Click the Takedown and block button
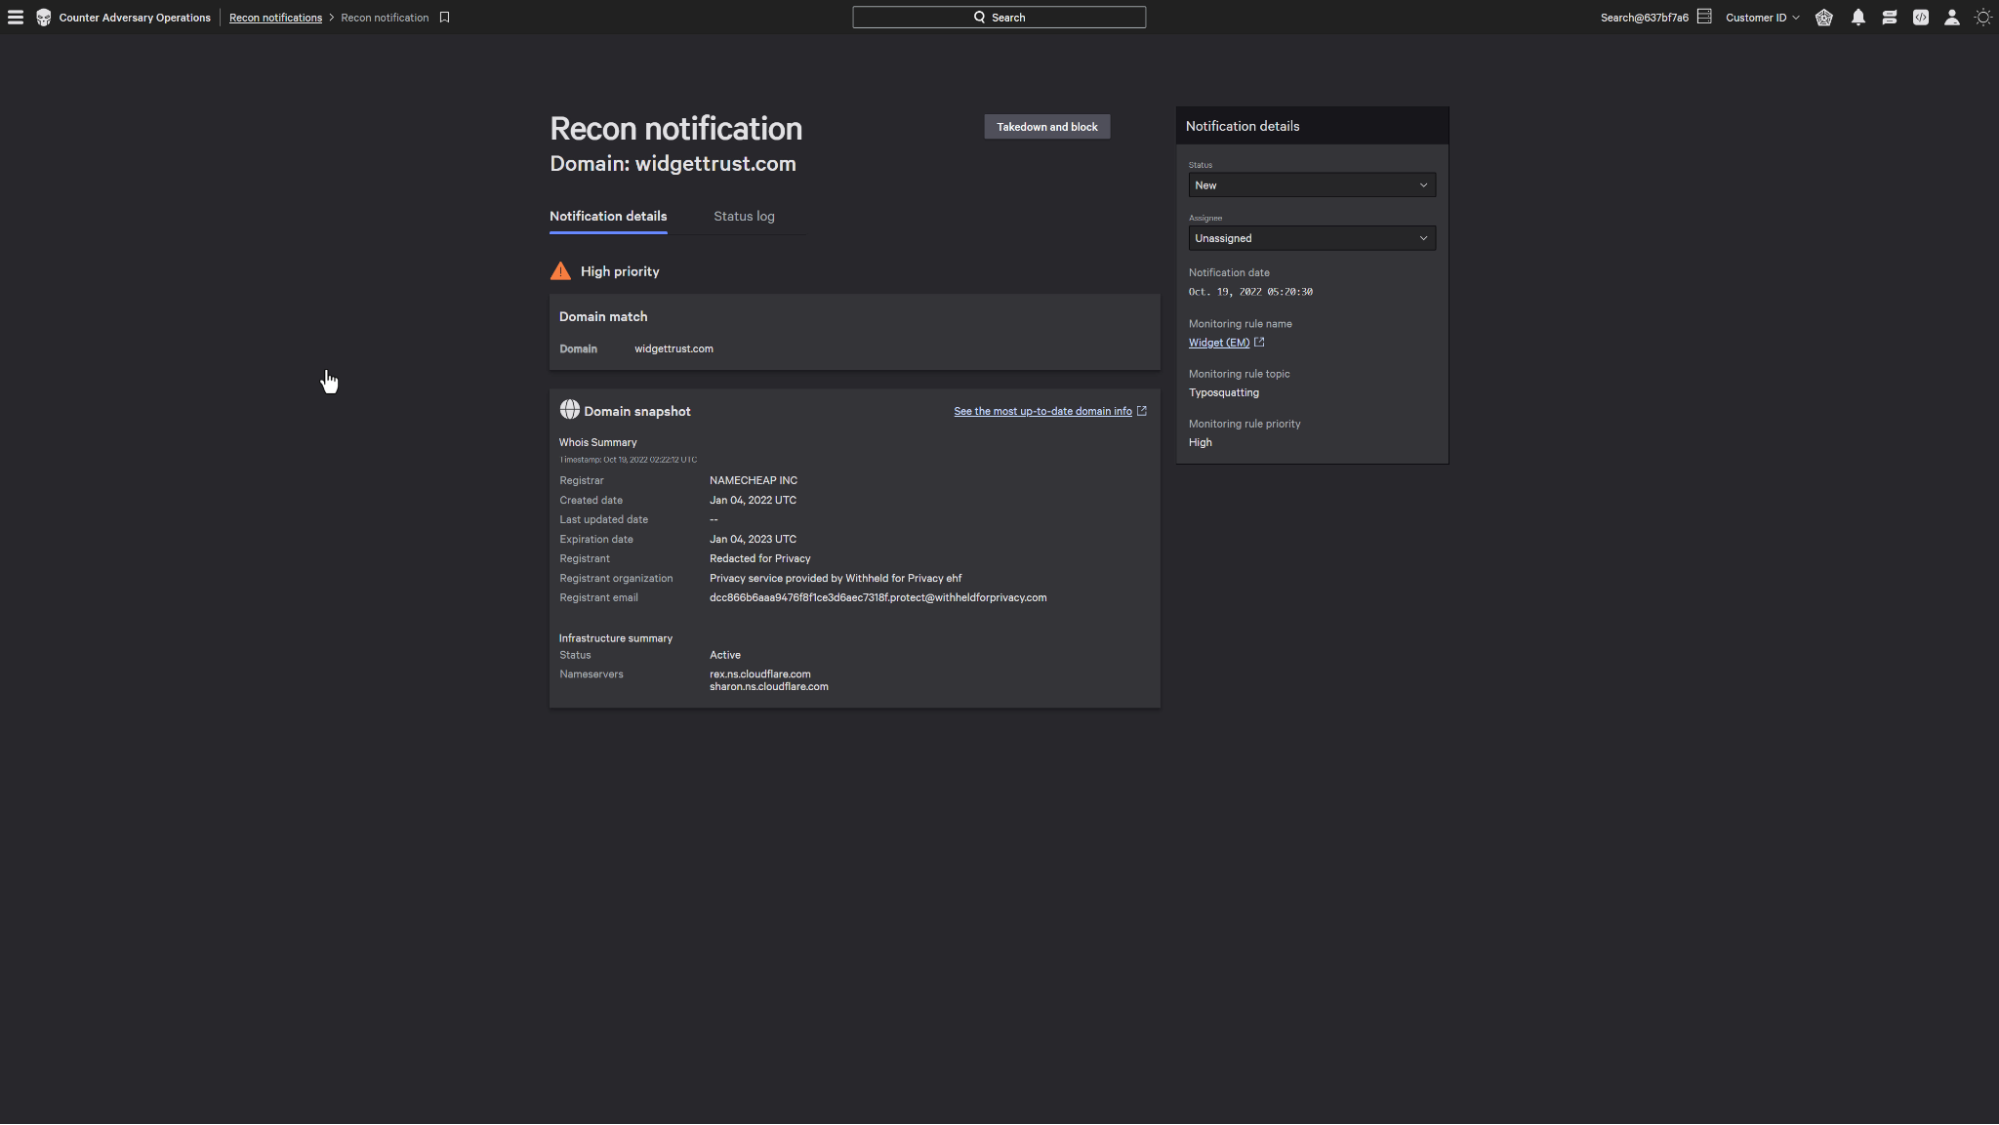This screenshot has width=1999, height=1125. coord(1046,127)
